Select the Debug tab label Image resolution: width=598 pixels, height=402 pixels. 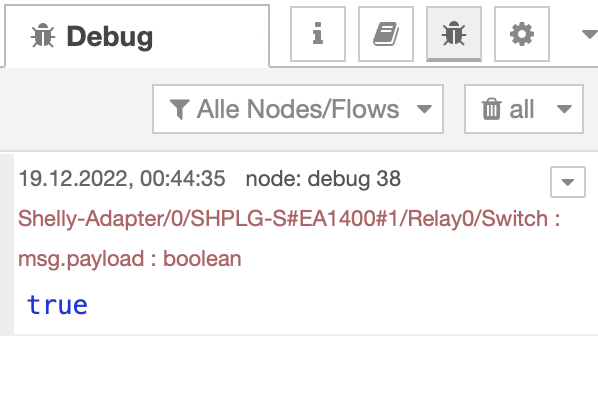tap(109, 37)
